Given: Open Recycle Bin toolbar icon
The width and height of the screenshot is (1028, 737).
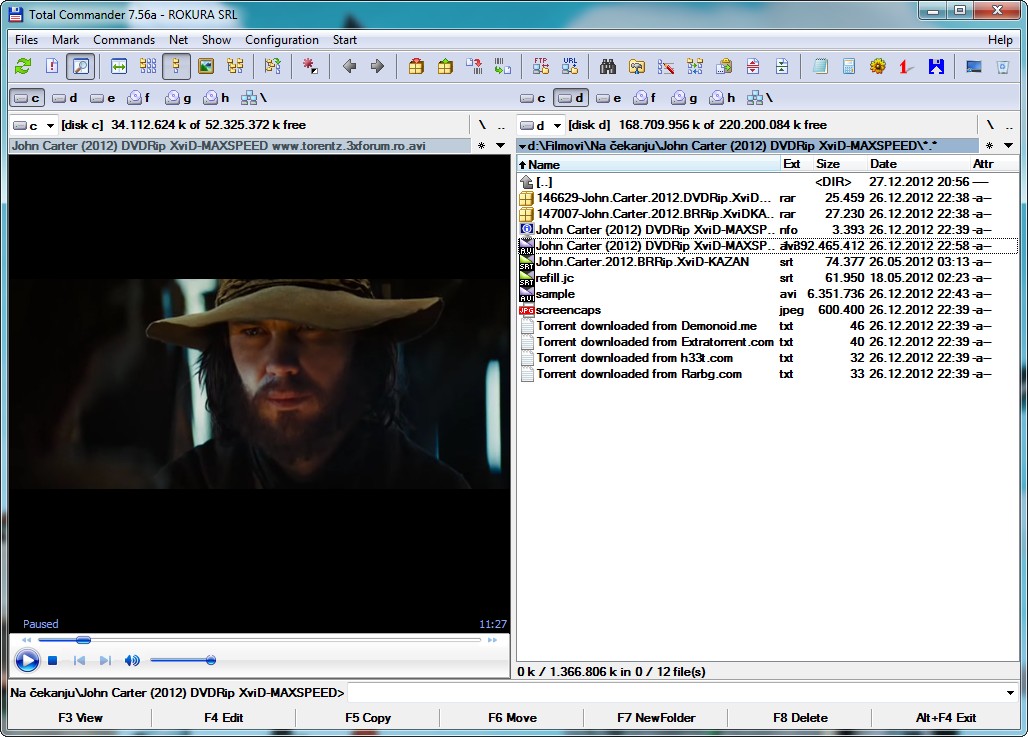Looking at the screenshot, I should click(1002, 66).
